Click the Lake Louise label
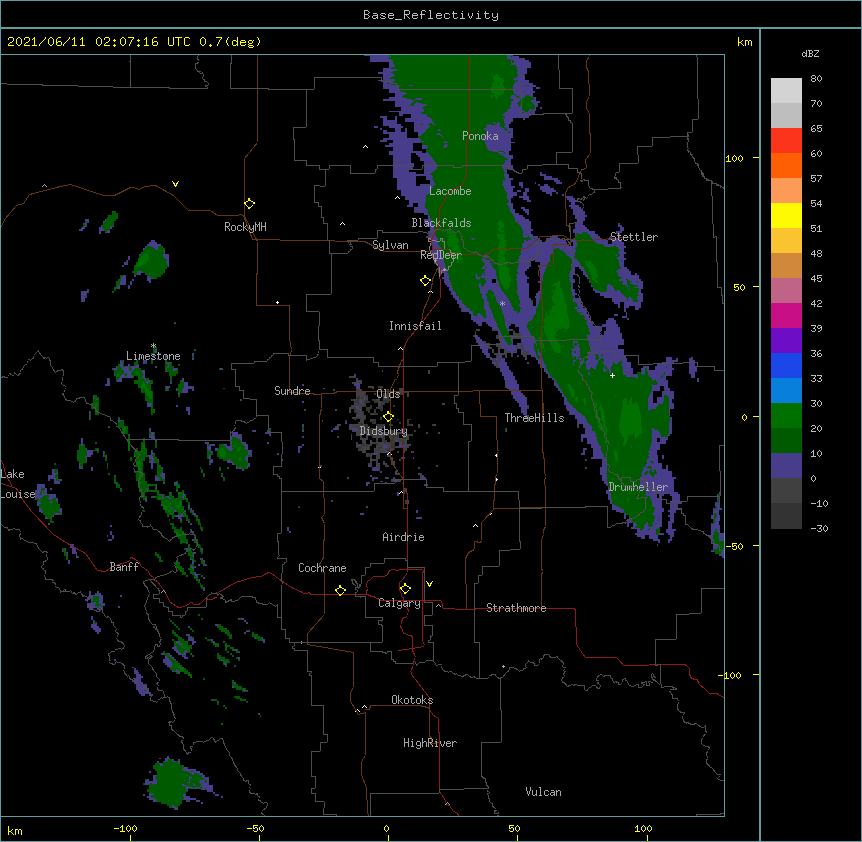 (18, 484)
